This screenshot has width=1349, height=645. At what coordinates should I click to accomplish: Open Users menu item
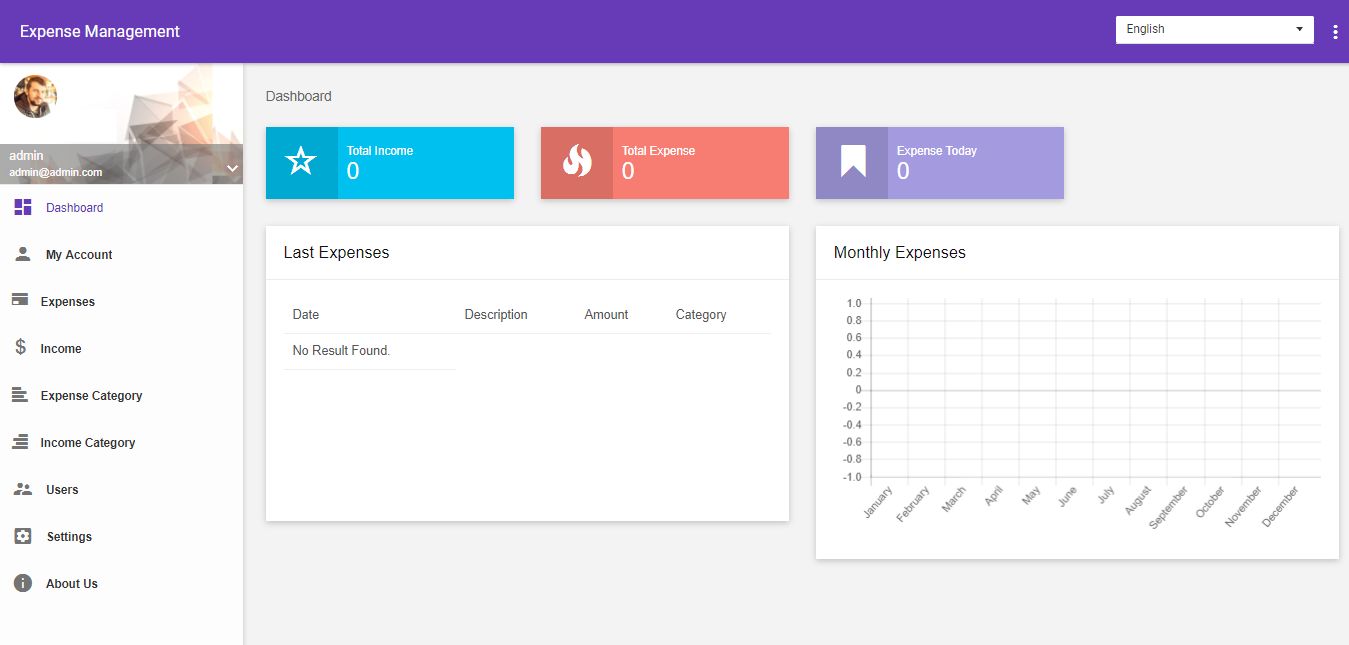[x=121, y=490]
